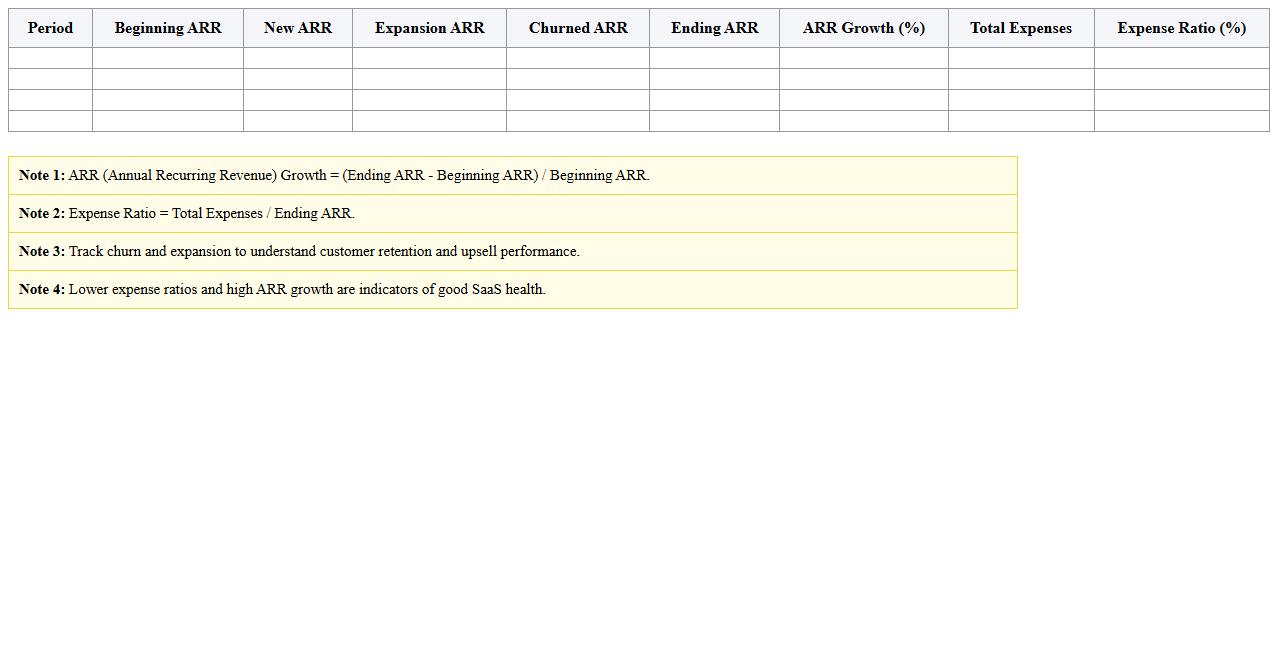Select first empty cell under Beginning ARR
This screenshot has width=1278, height=650.
[168, 58]
